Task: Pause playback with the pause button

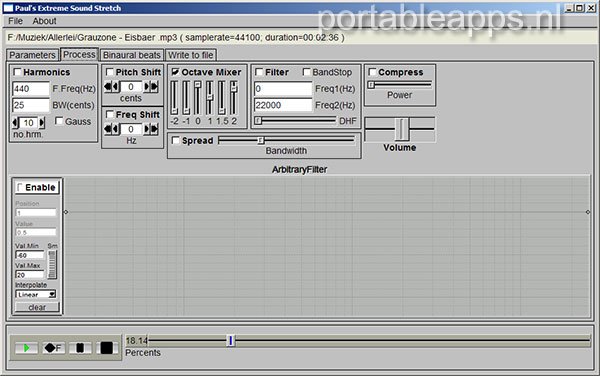Action: (80, 348)
